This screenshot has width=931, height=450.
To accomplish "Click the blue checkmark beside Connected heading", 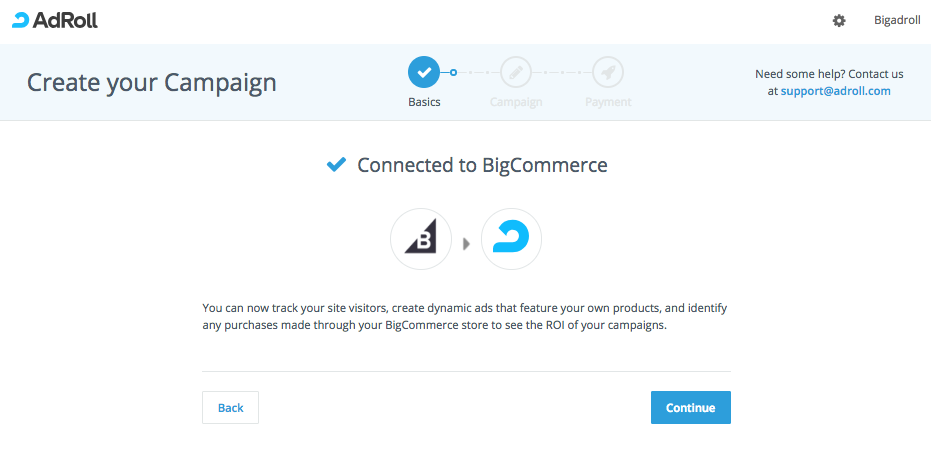I will point(337,165).
